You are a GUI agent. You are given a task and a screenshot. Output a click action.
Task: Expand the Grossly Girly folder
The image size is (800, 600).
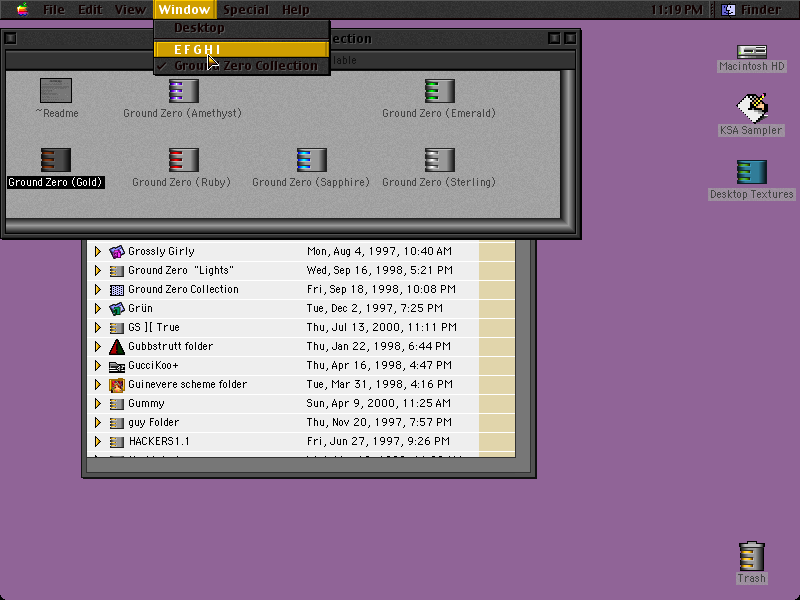click(97, 252)
